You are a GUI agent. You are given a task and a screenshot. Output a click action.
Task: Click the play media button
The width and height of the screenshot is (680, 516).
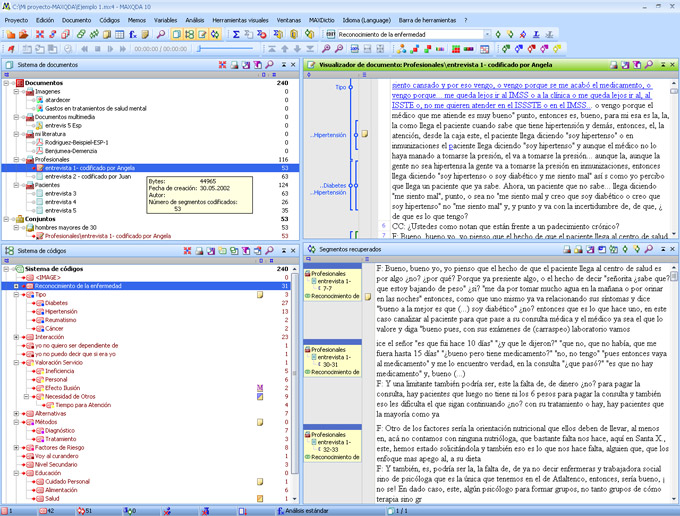point(110,49)
